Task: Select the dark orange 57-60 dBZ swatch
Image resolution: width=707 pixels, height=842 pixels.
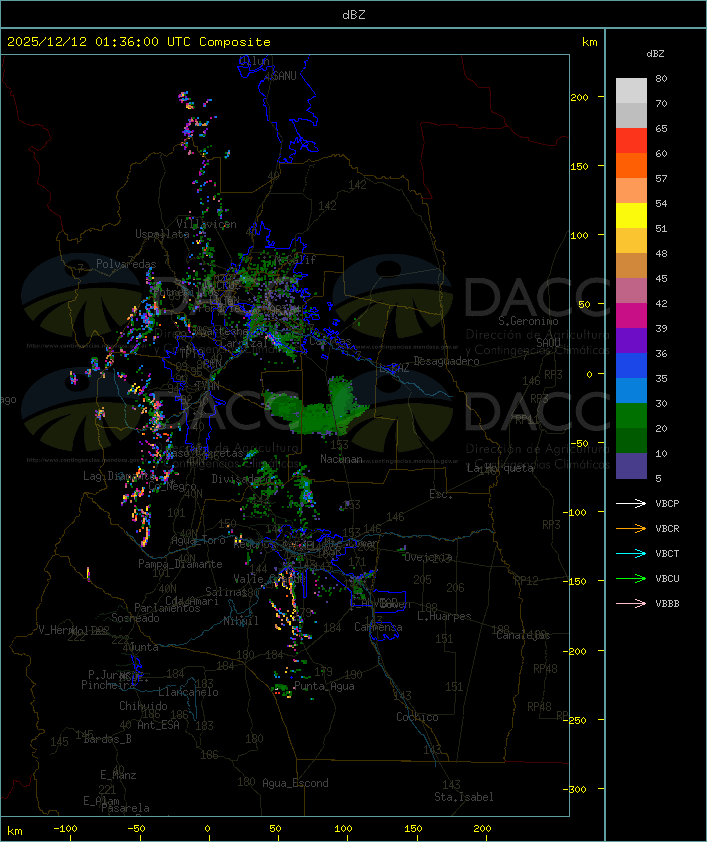Action: pyautogui.click(x=631, y=165)
